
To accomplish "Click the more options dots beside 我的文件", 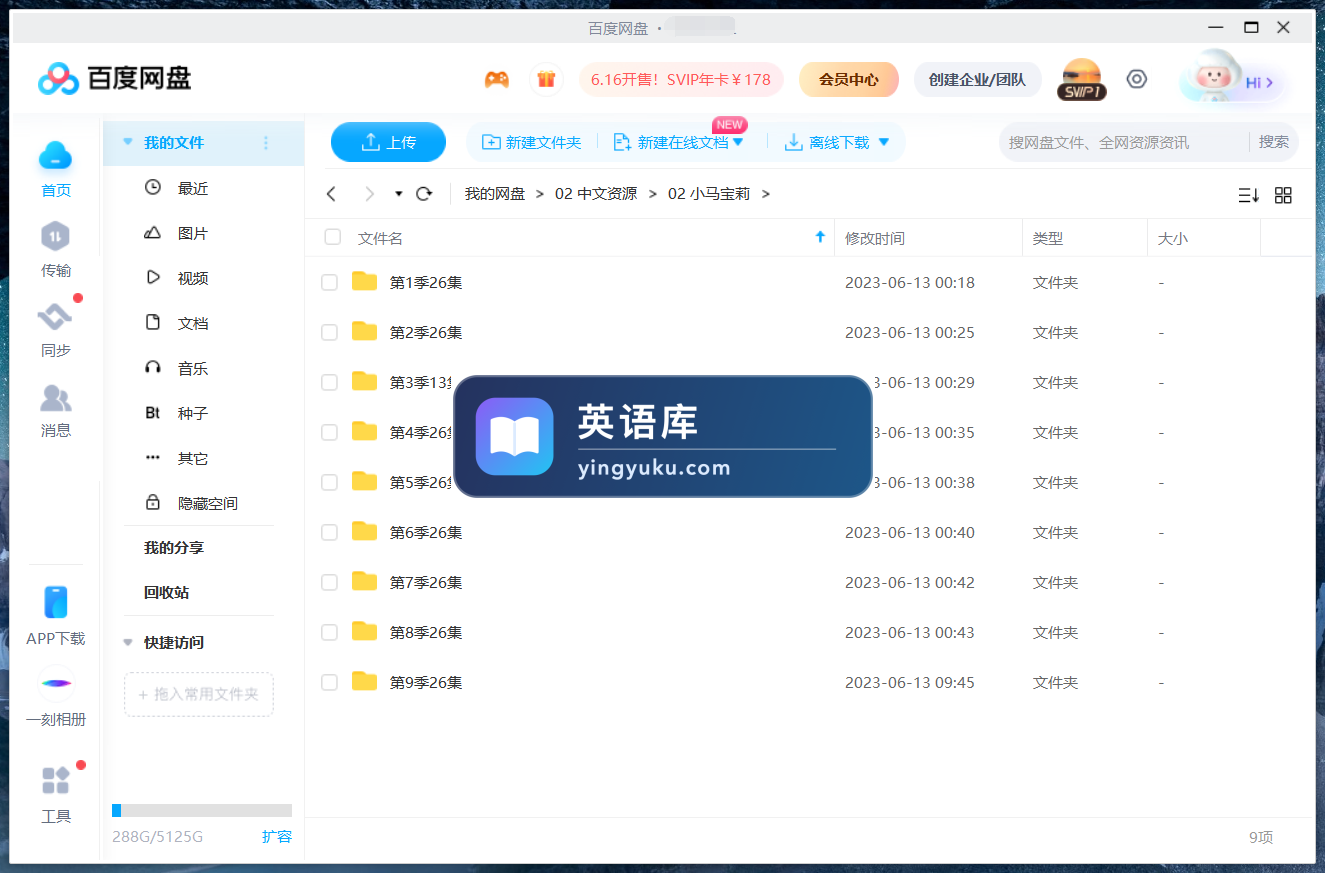I will pyautogui.click(x=266, y=143).
